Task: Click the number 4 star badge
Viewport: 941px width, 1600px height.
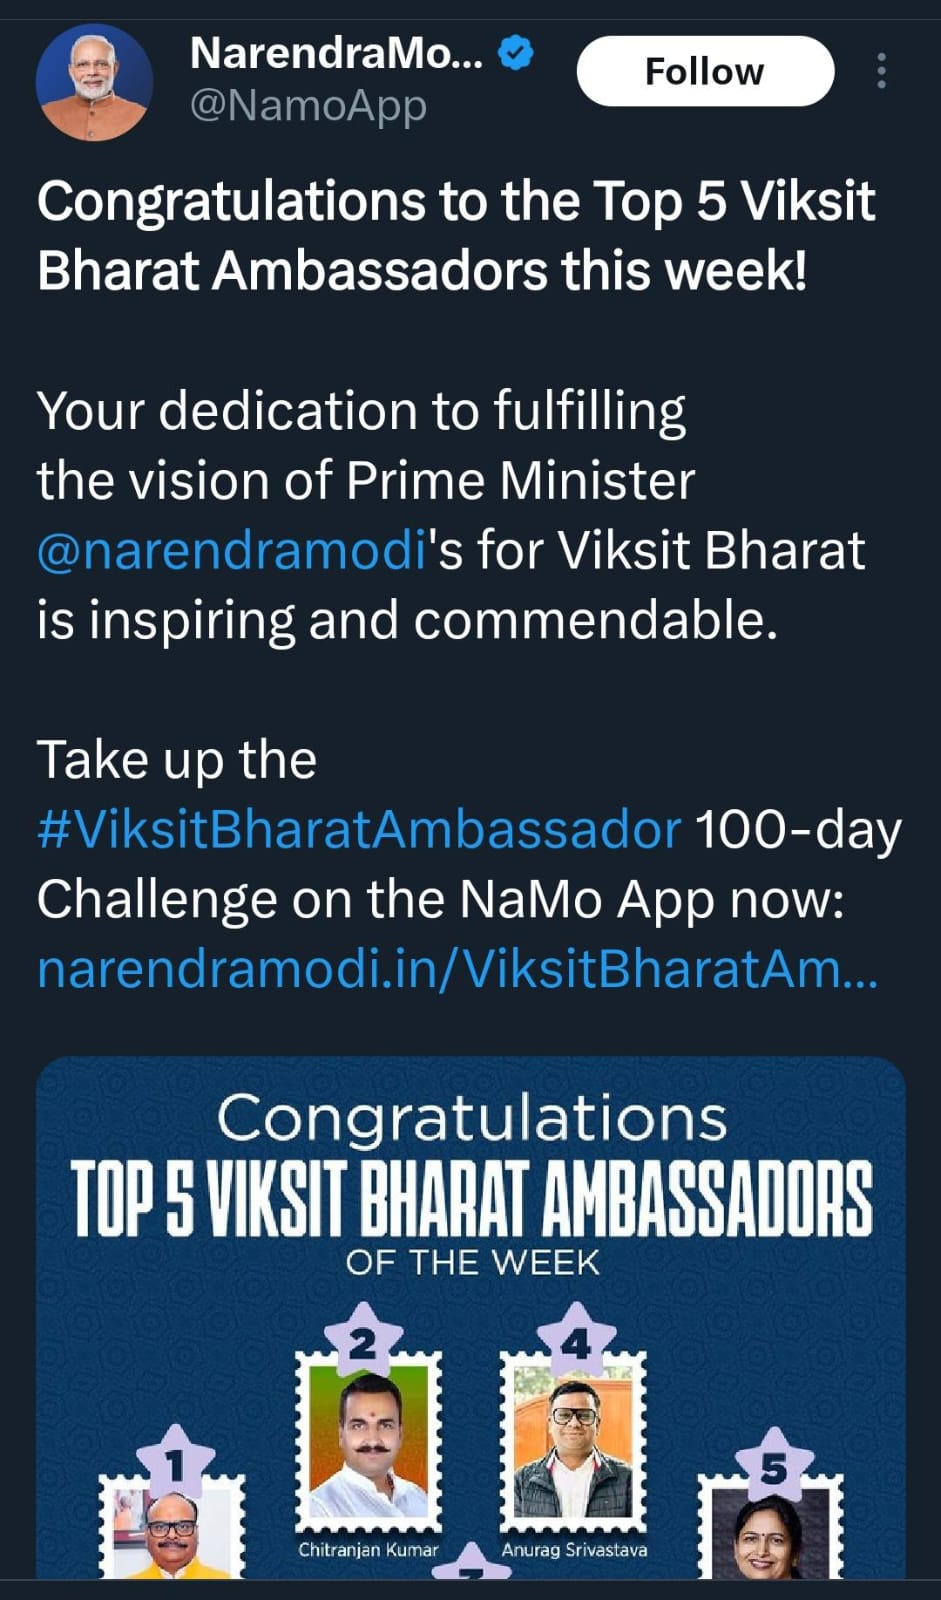Action: (576, 1340)
